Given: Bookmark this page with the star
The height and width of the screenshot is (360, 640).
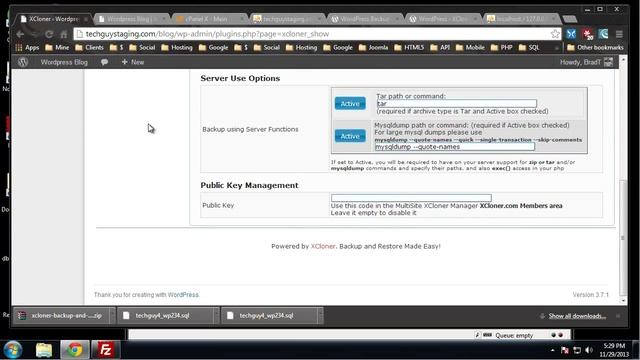Looking at the screenshot, I should pos(555,34).
